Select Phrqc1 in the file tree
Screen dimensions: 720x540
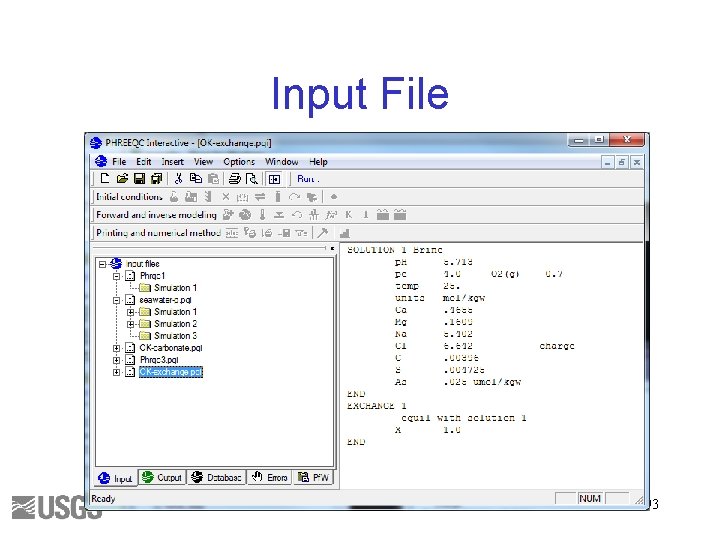point(152,276)
